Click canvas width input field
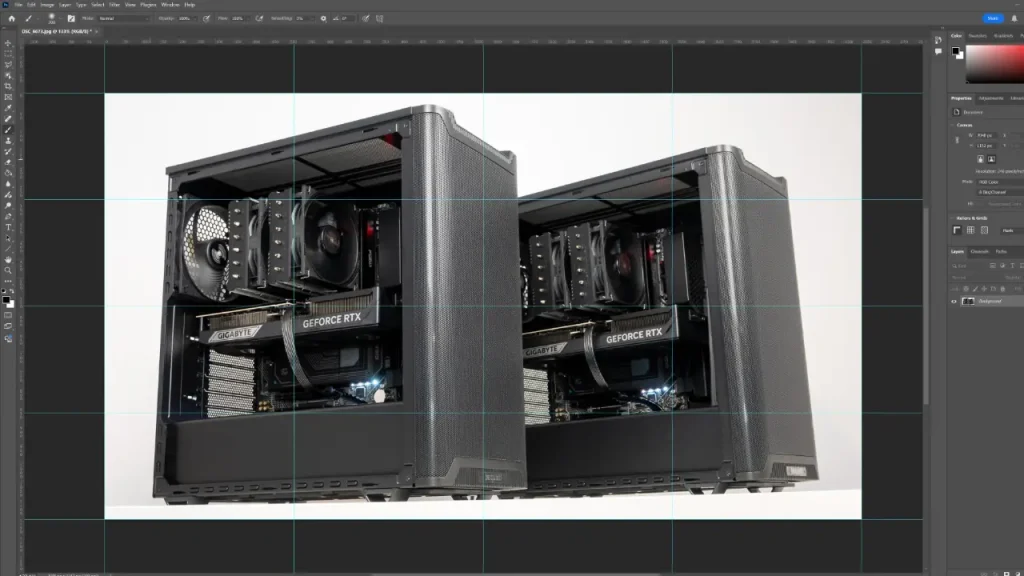This screenshot has width=1024, height=576. click(x=987, y=135)
